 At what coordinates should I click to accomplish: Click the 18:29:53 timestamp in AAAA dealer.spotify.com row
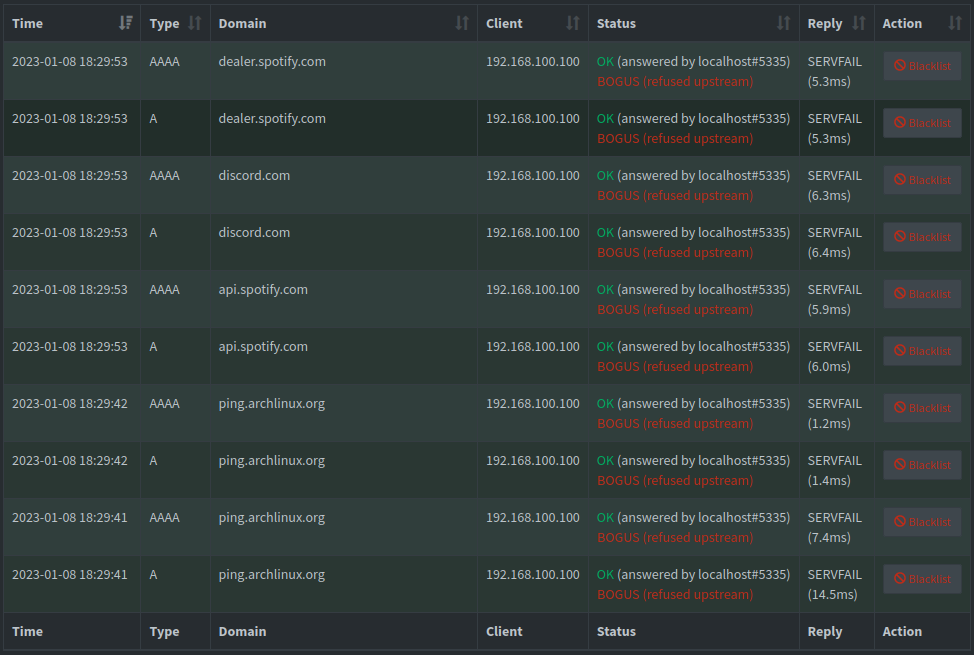[x=70, y=62]
